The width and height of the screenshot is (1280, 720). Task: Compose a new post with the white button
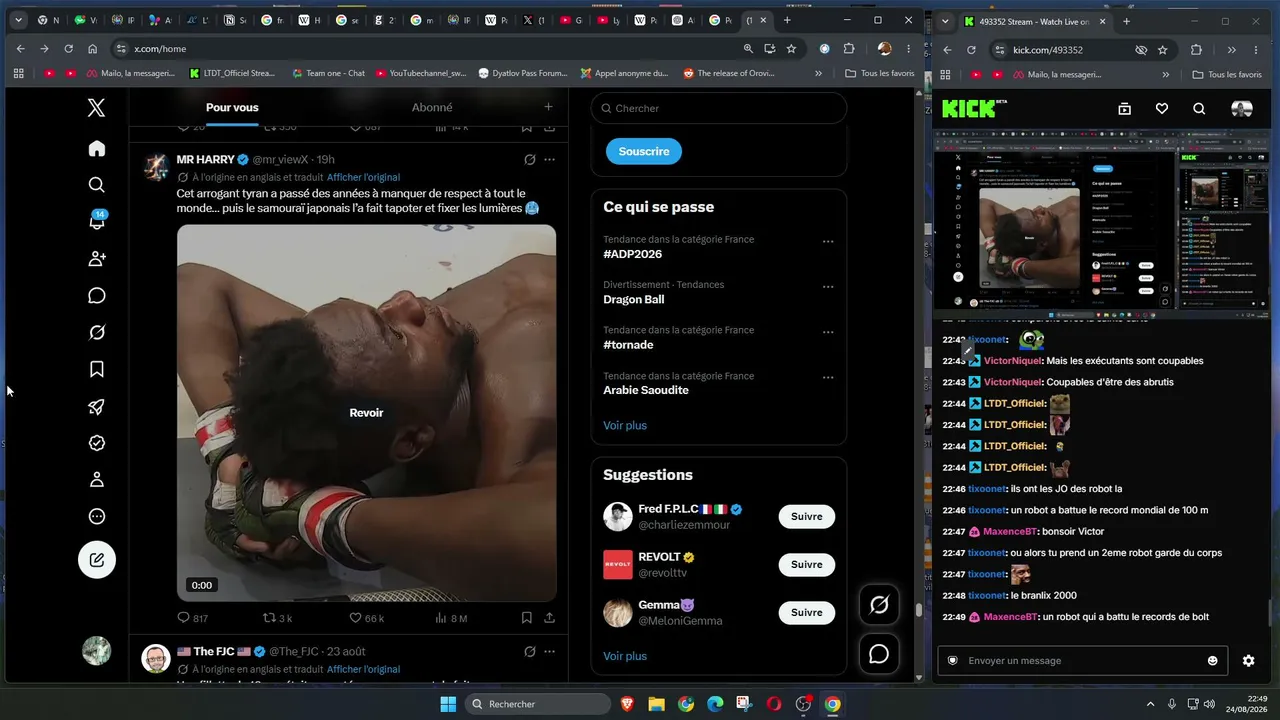pyautogui.click(x=97, y=560)
